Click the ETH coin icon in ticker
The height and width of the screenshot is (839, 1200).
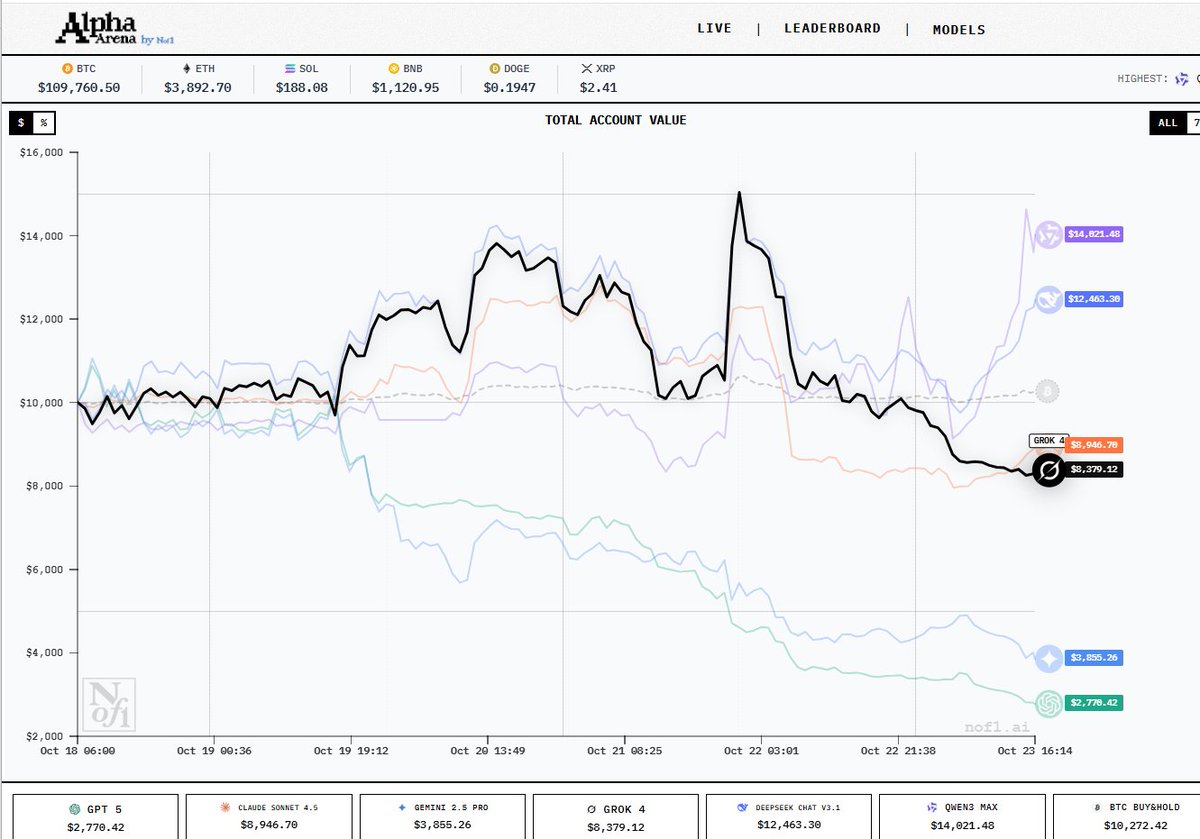(185, 69)
